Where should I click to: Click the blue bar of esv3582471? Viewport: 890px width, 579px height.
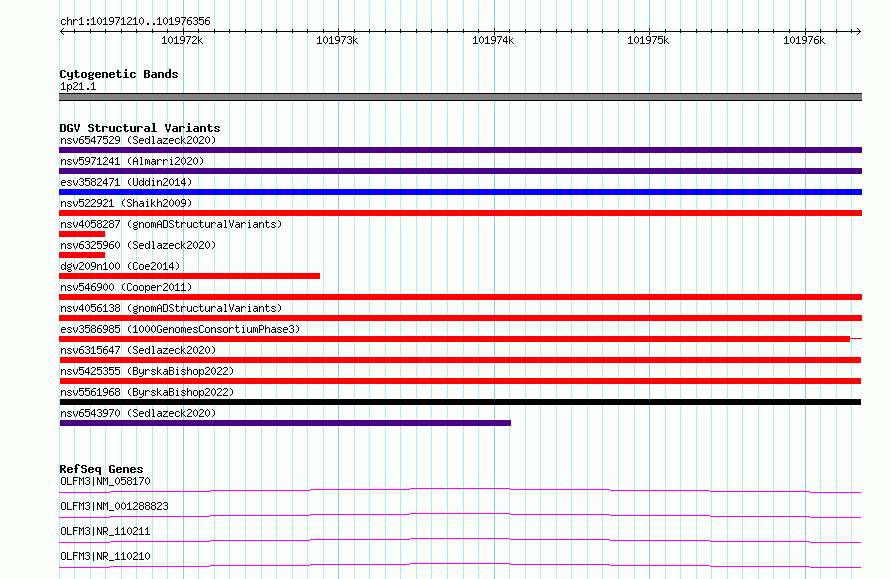(460, 192)
